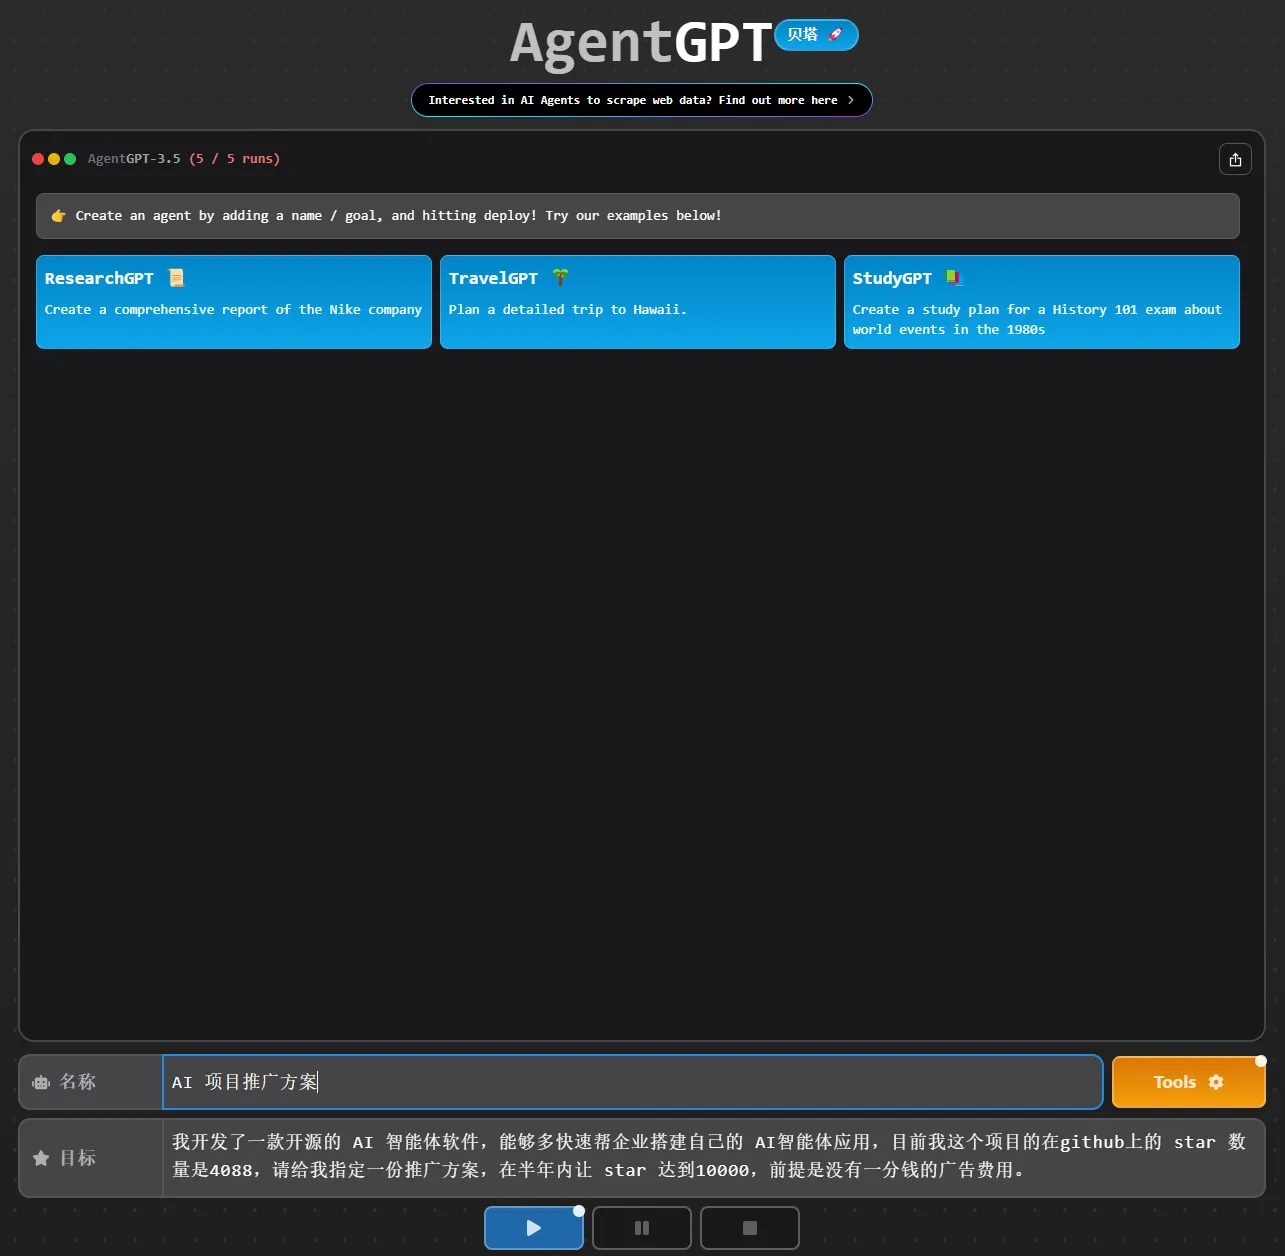Image resolution: width=1285 pixels, height=1256 pixels.
Task: Click the yellow window dot
Action: [x=54, y=159]
